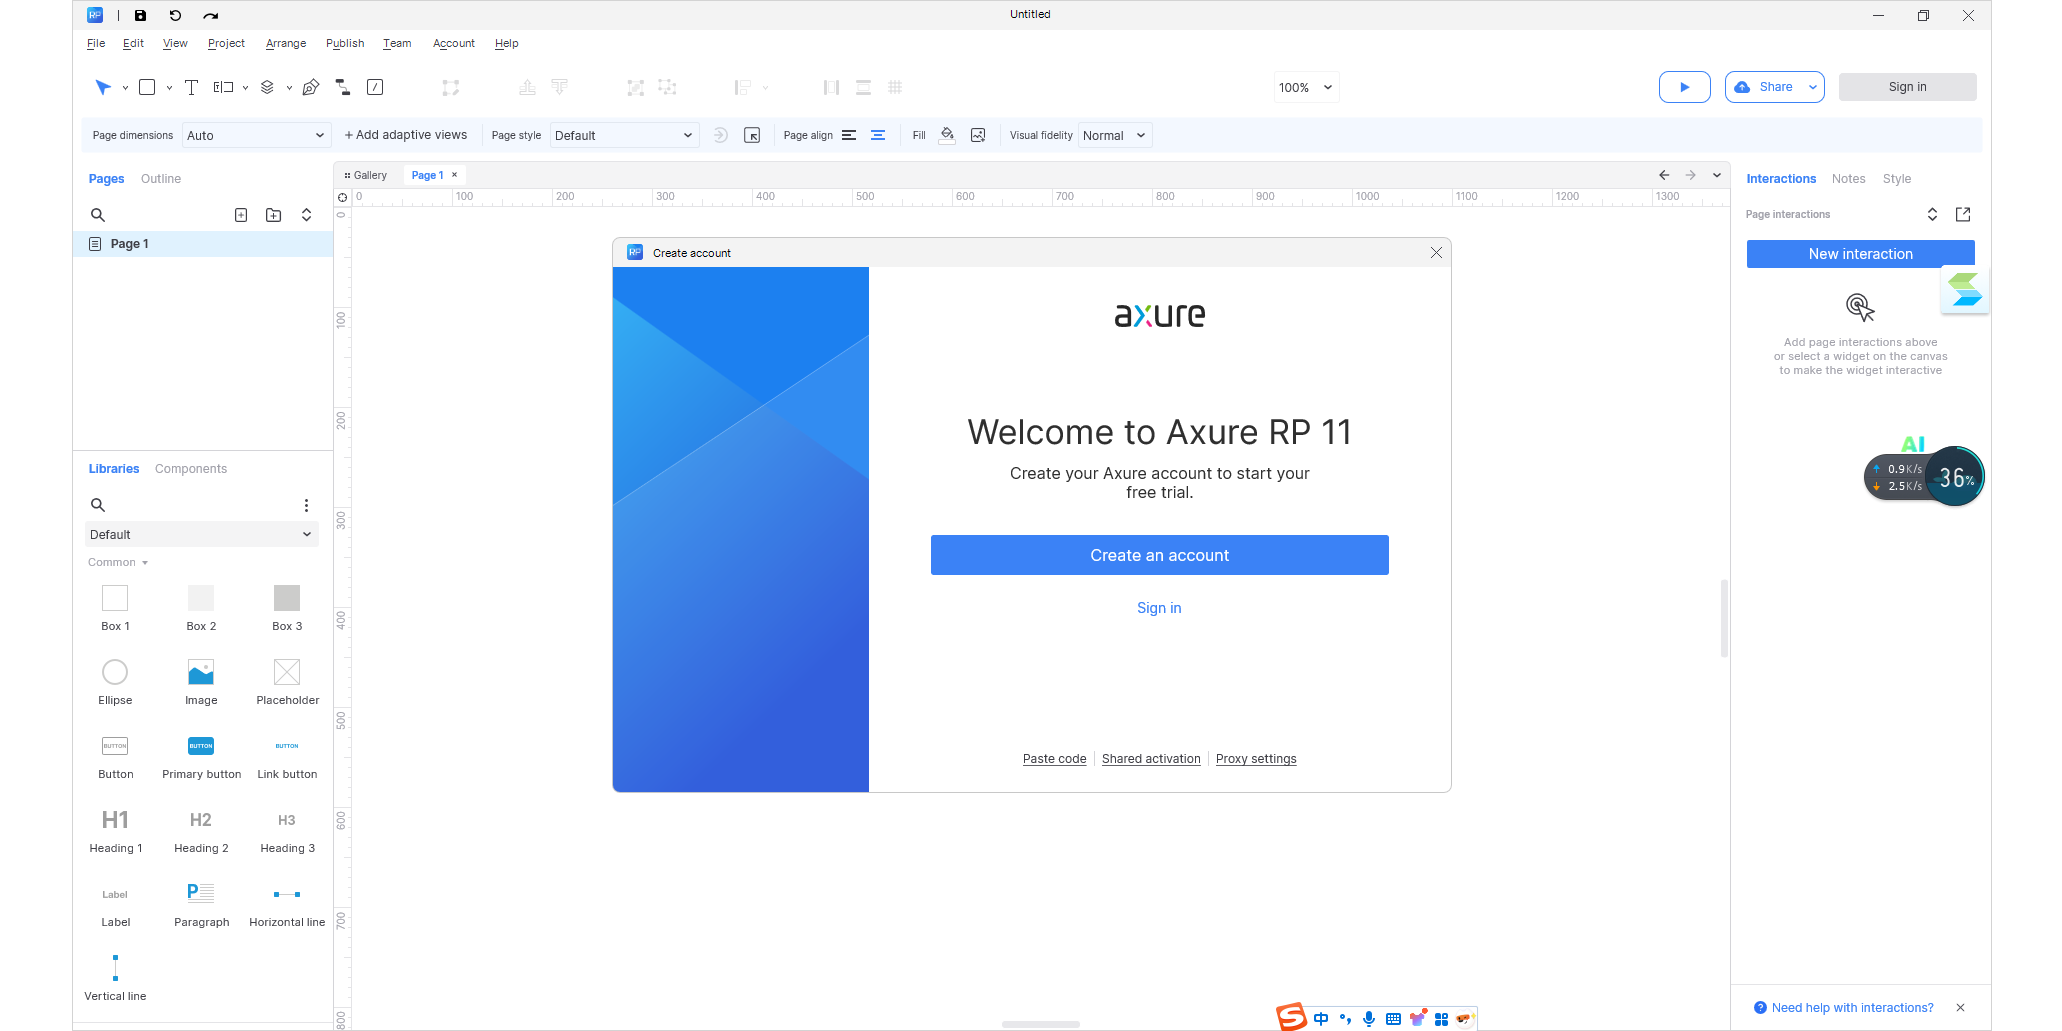This screenshot has width=2062, height=1031.
Task: Open the Pages search icon
Action: (x=98, y=214)
